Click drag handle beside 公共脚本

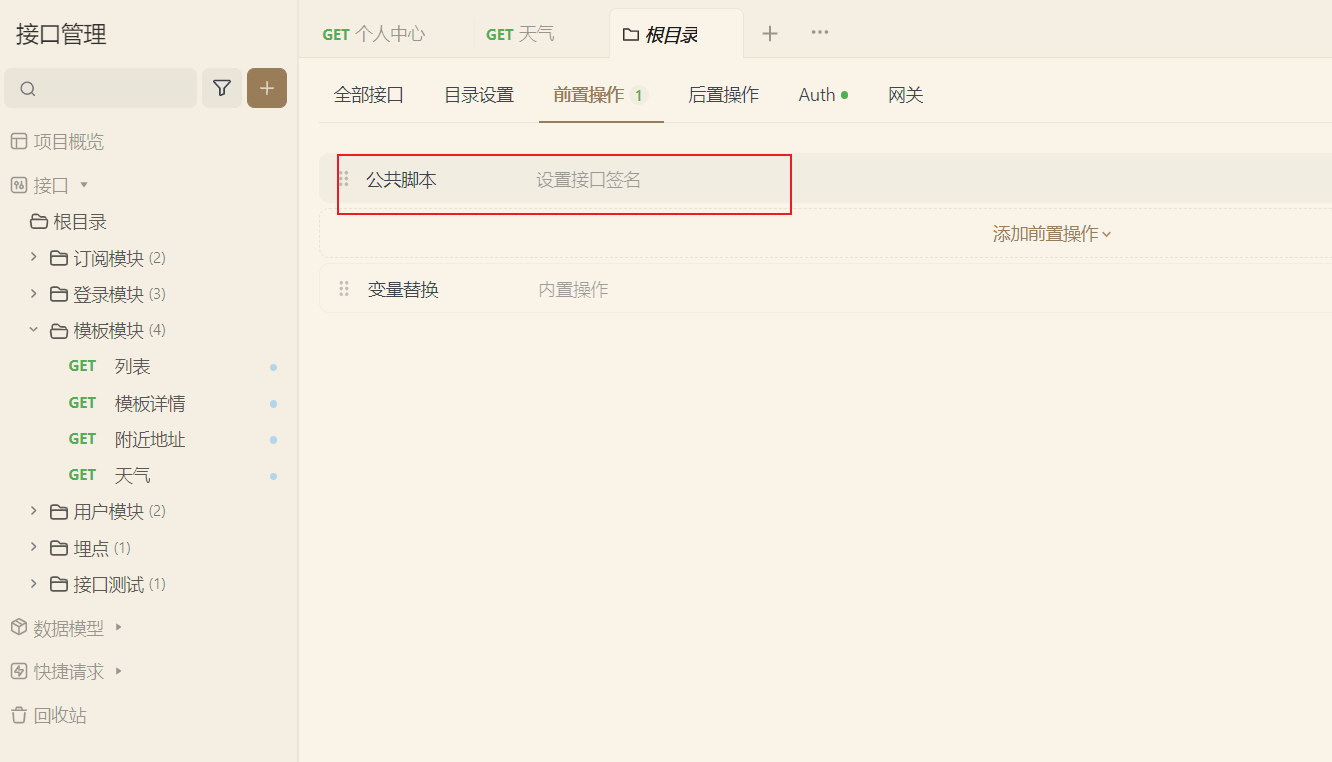344,179
